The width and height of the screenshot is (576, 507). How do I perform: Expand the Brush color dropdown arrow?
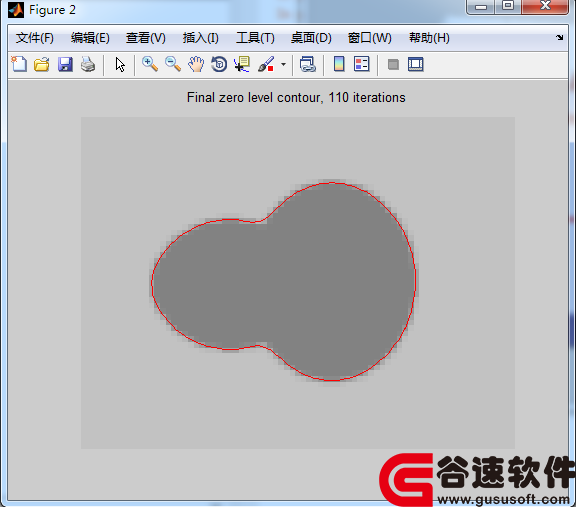coord(283,65)
